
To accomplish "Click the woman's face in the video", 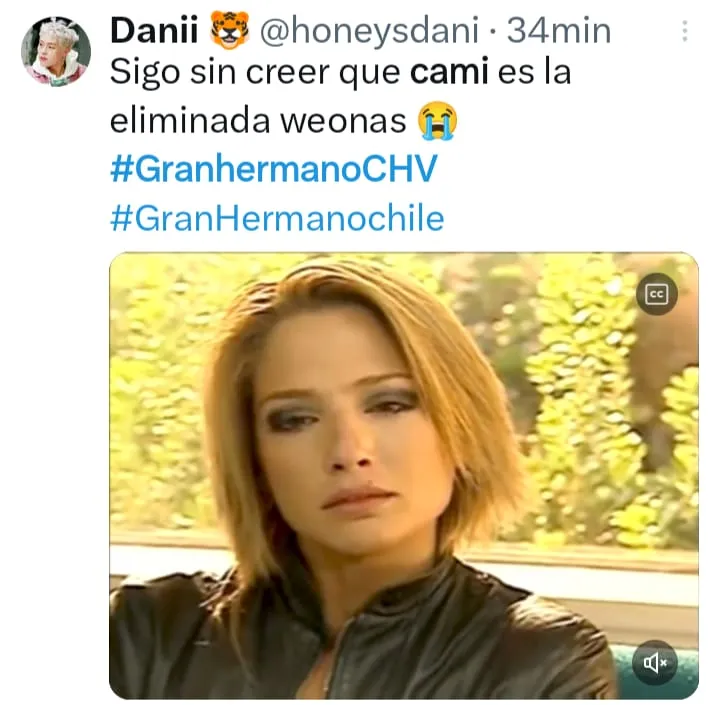I will click(340, 436).
